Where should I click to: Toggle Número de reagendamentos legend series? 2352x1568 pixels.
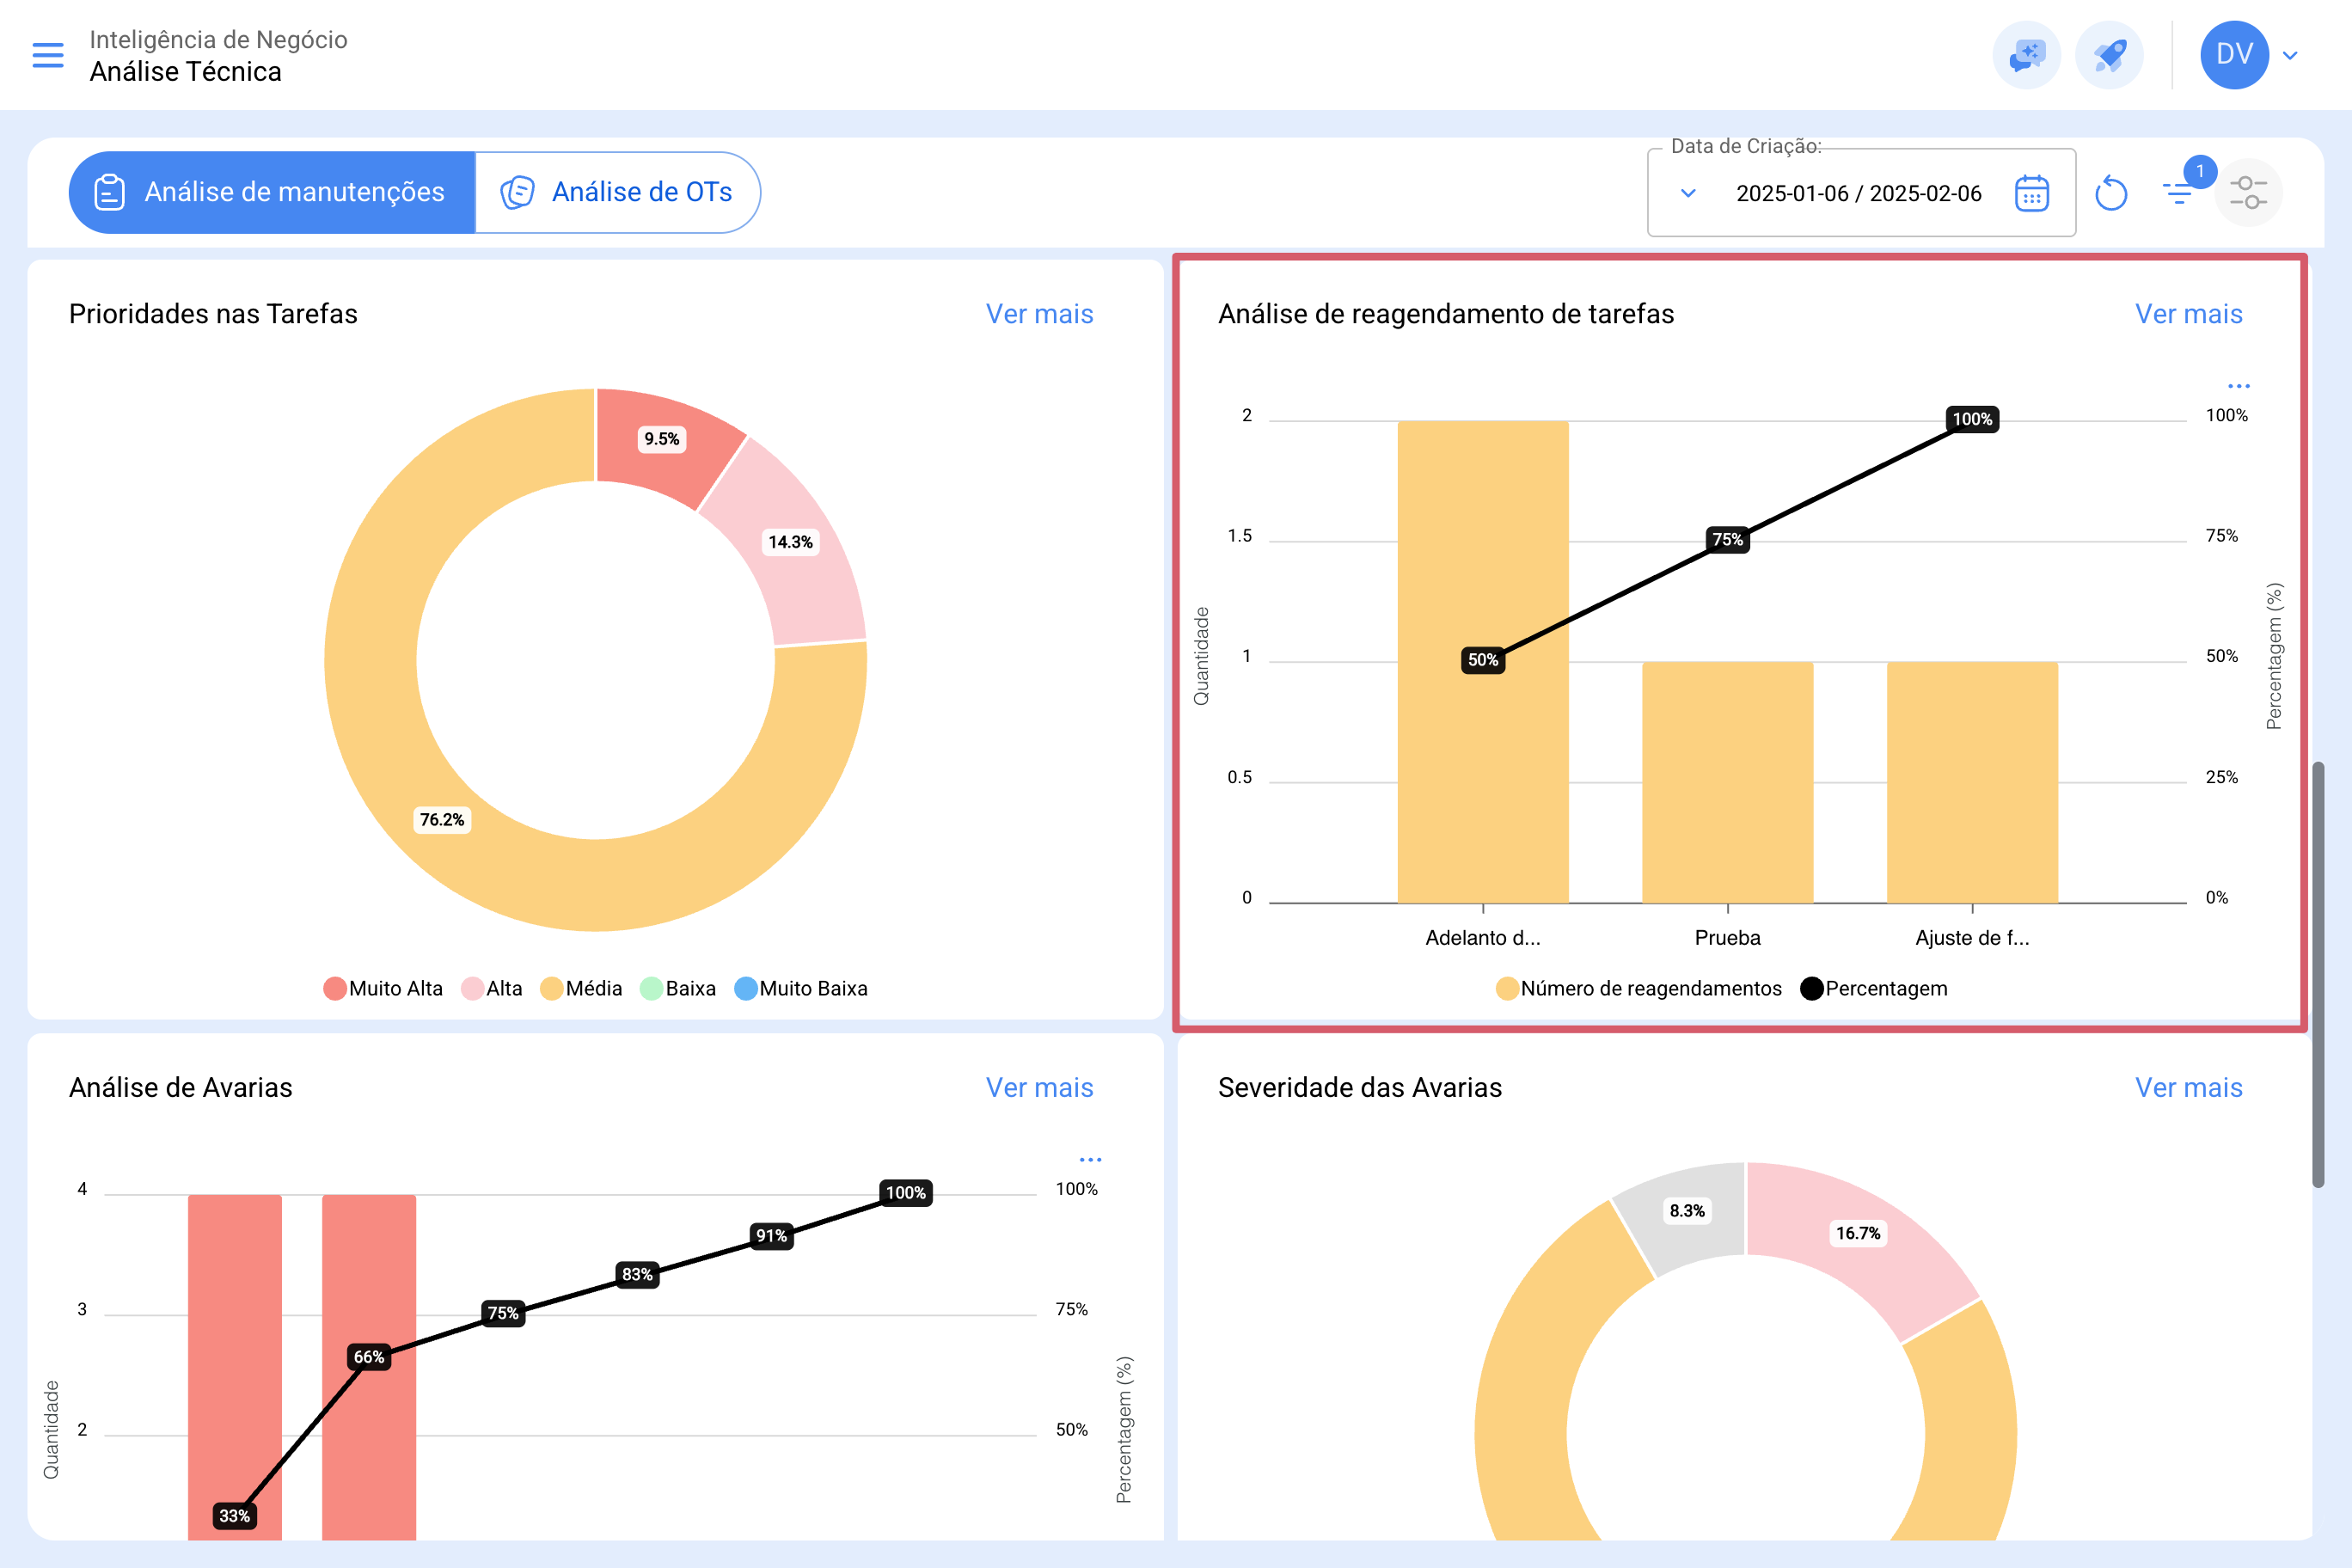1639,989
